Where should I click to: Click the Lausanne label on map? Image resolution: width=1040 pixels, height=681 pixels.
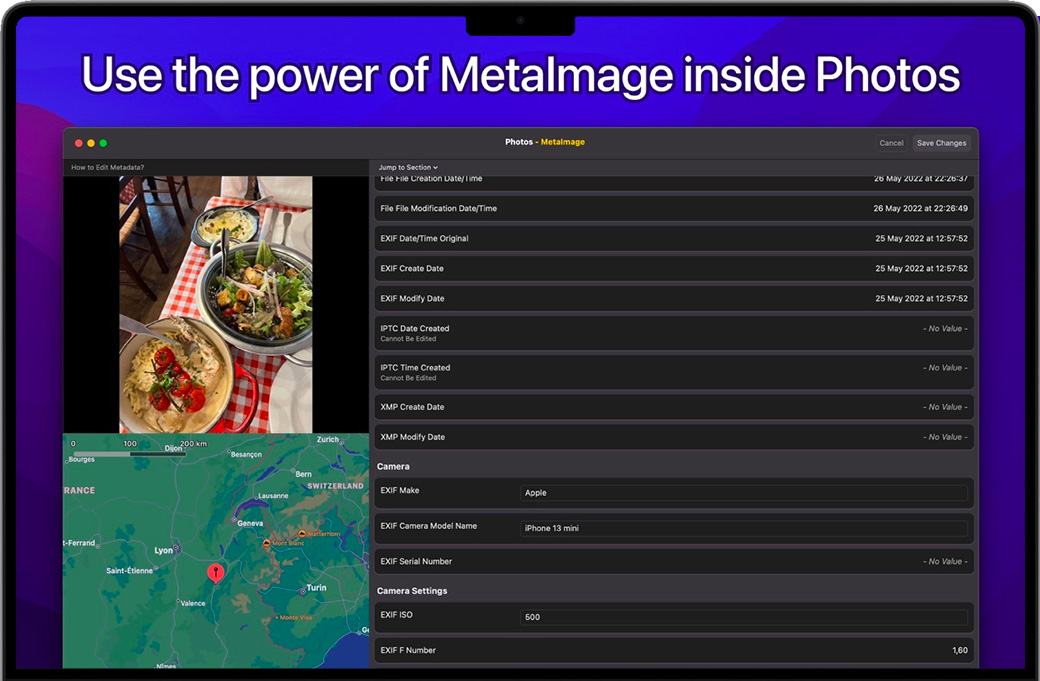pyautogui.click(x=273, y=495)
